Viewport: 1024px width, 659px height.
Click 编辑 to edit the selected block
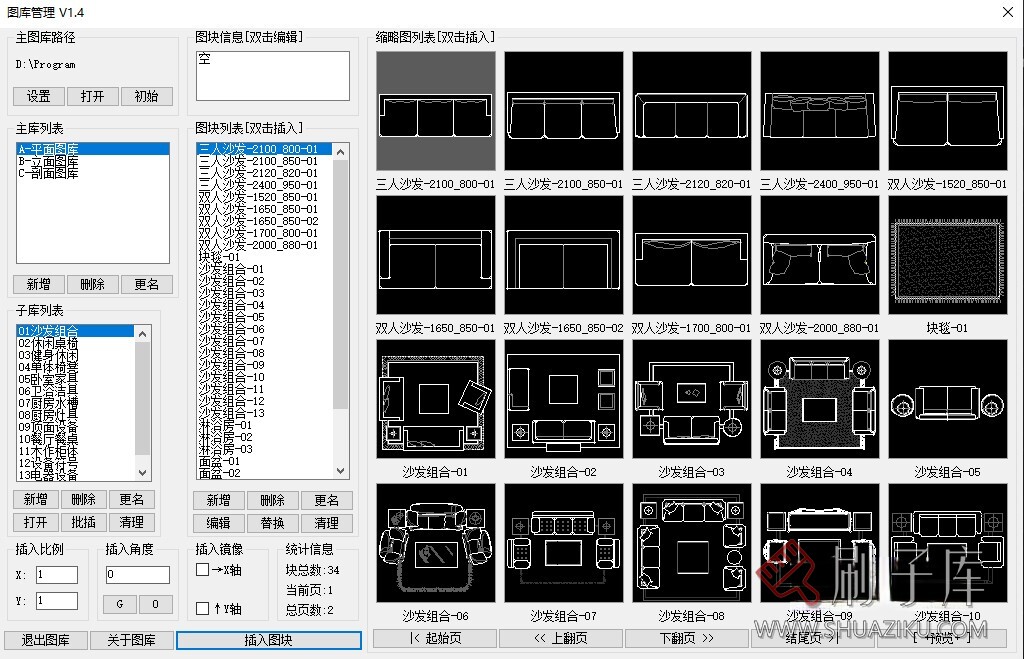pos(218,522)
